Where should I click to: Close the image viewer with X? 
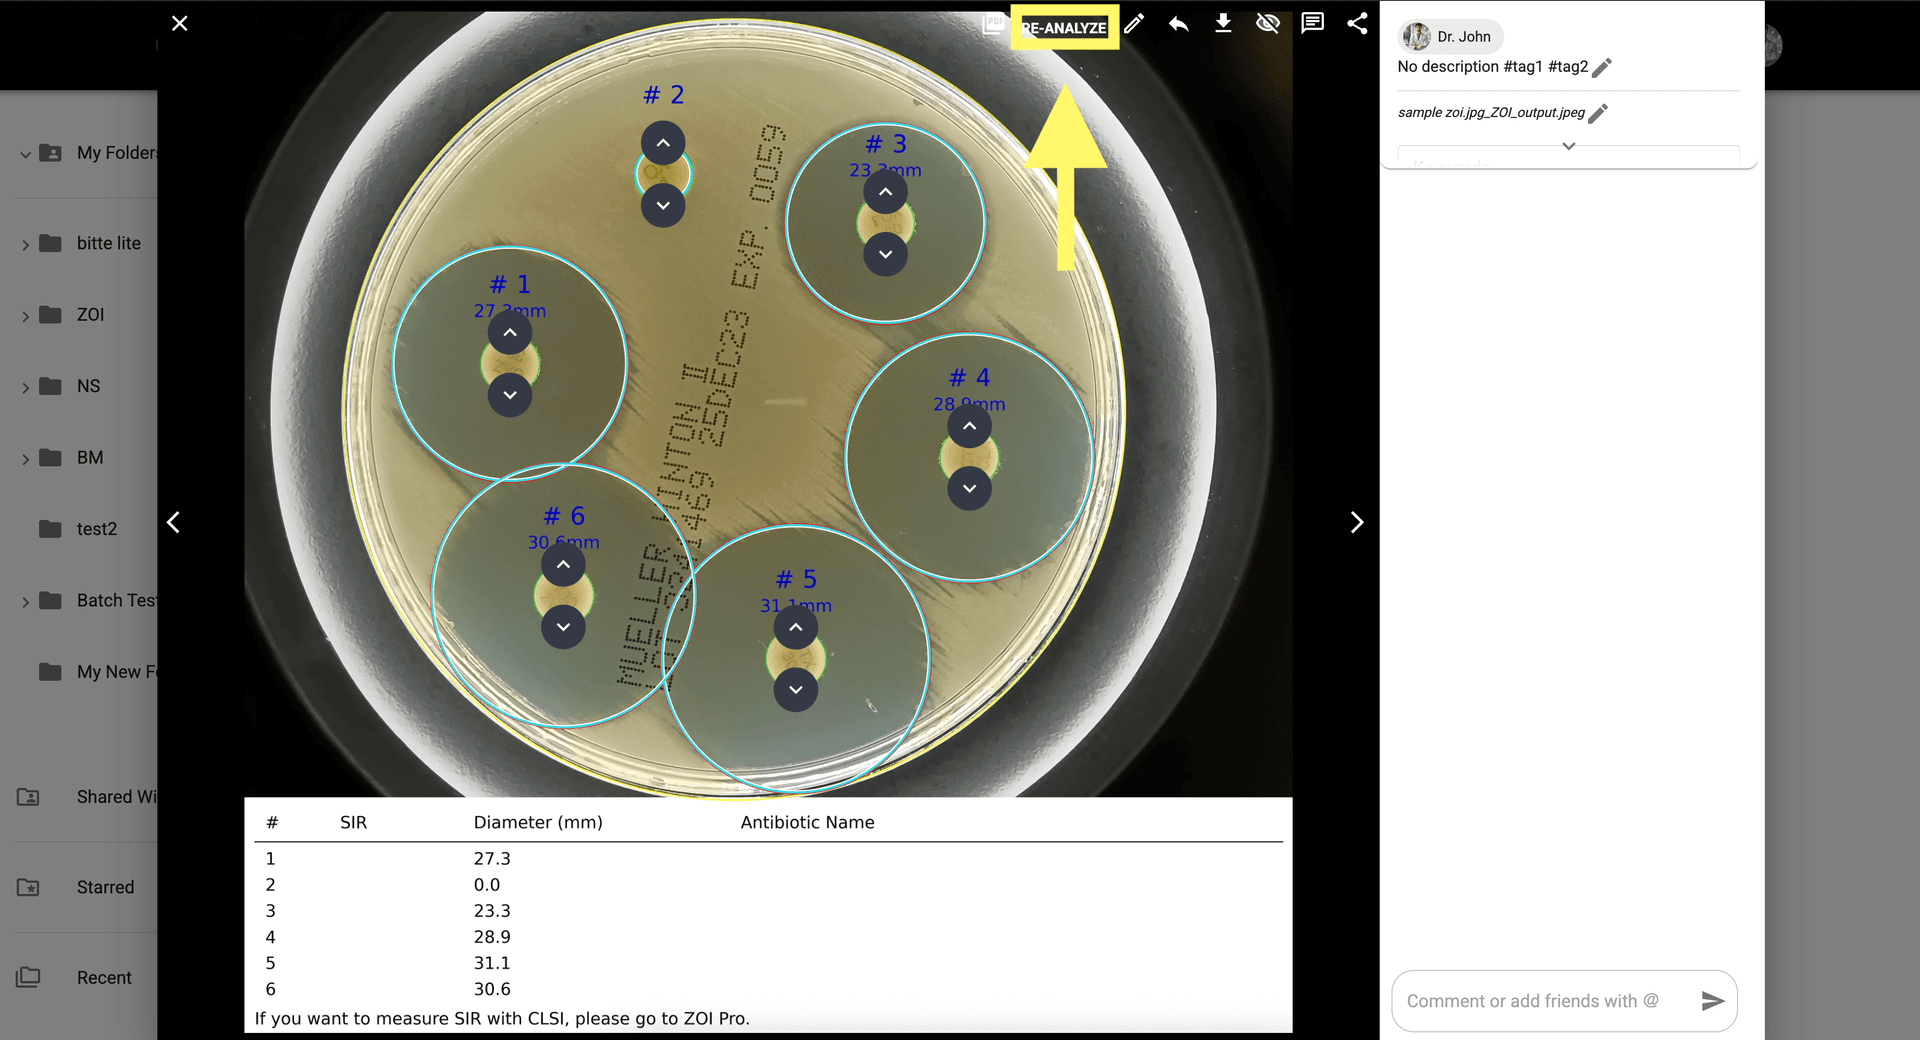[180, 23]
